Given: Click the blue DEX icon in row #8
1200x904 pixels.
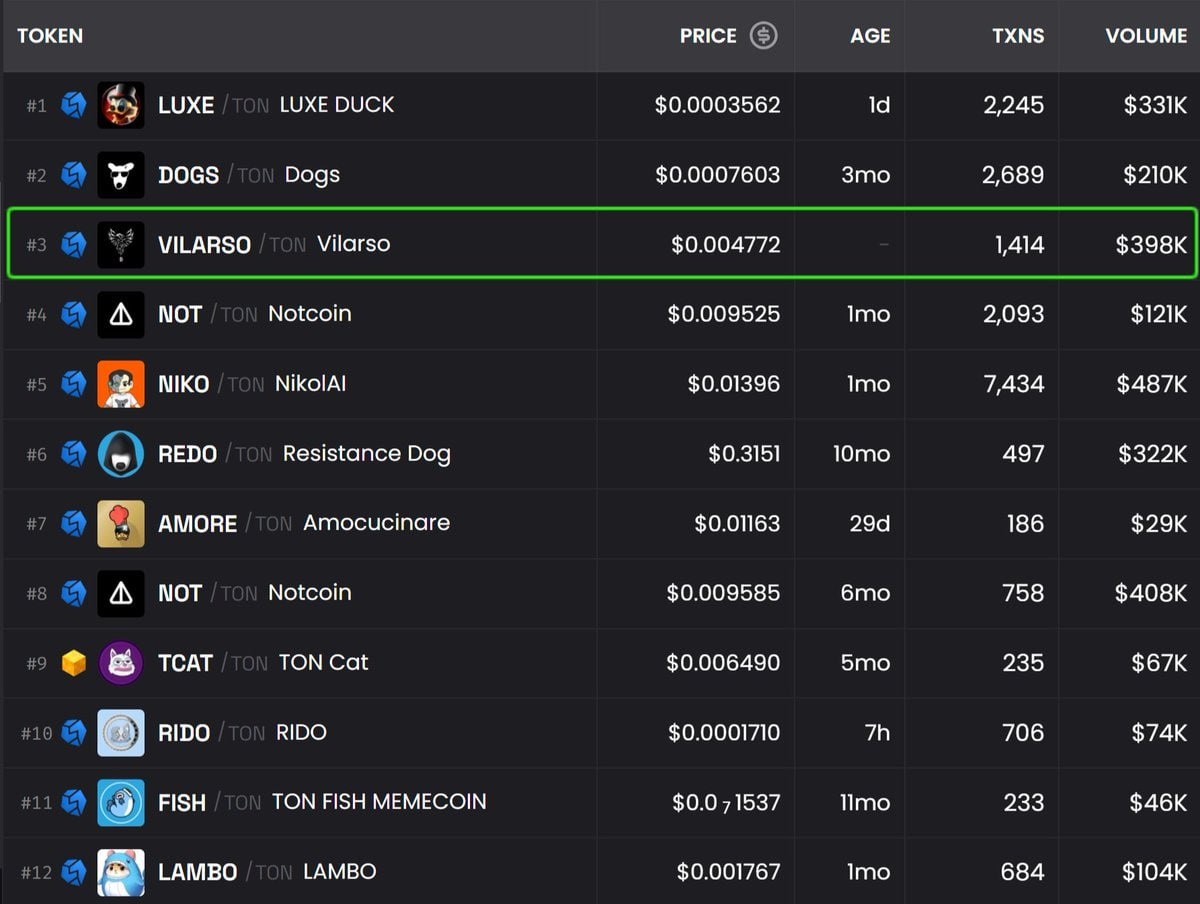Looking at the screenshot, I should click(x=73, y=593).
